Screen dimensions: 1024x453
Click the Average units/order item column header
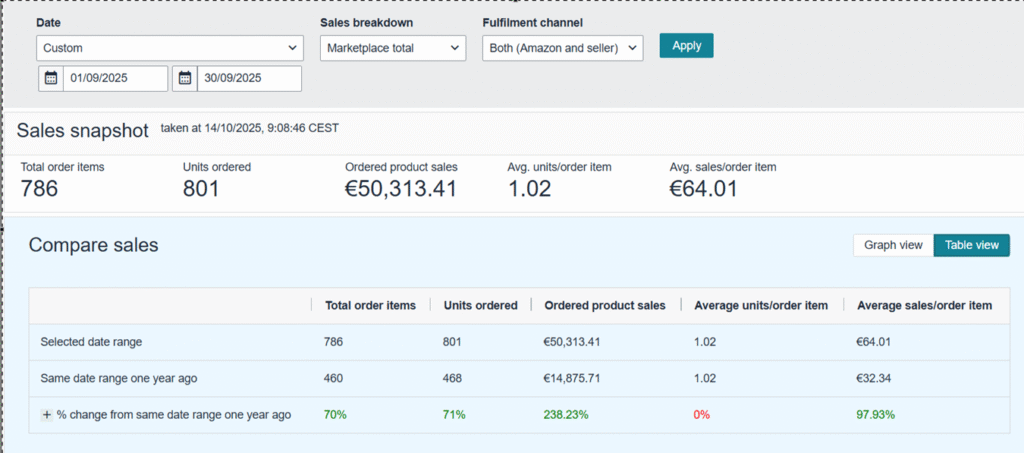(760, 306)
